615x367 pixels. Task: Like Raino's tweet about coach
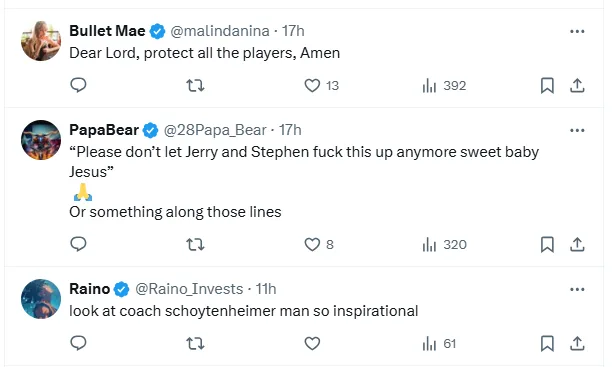tap(312, 344)
